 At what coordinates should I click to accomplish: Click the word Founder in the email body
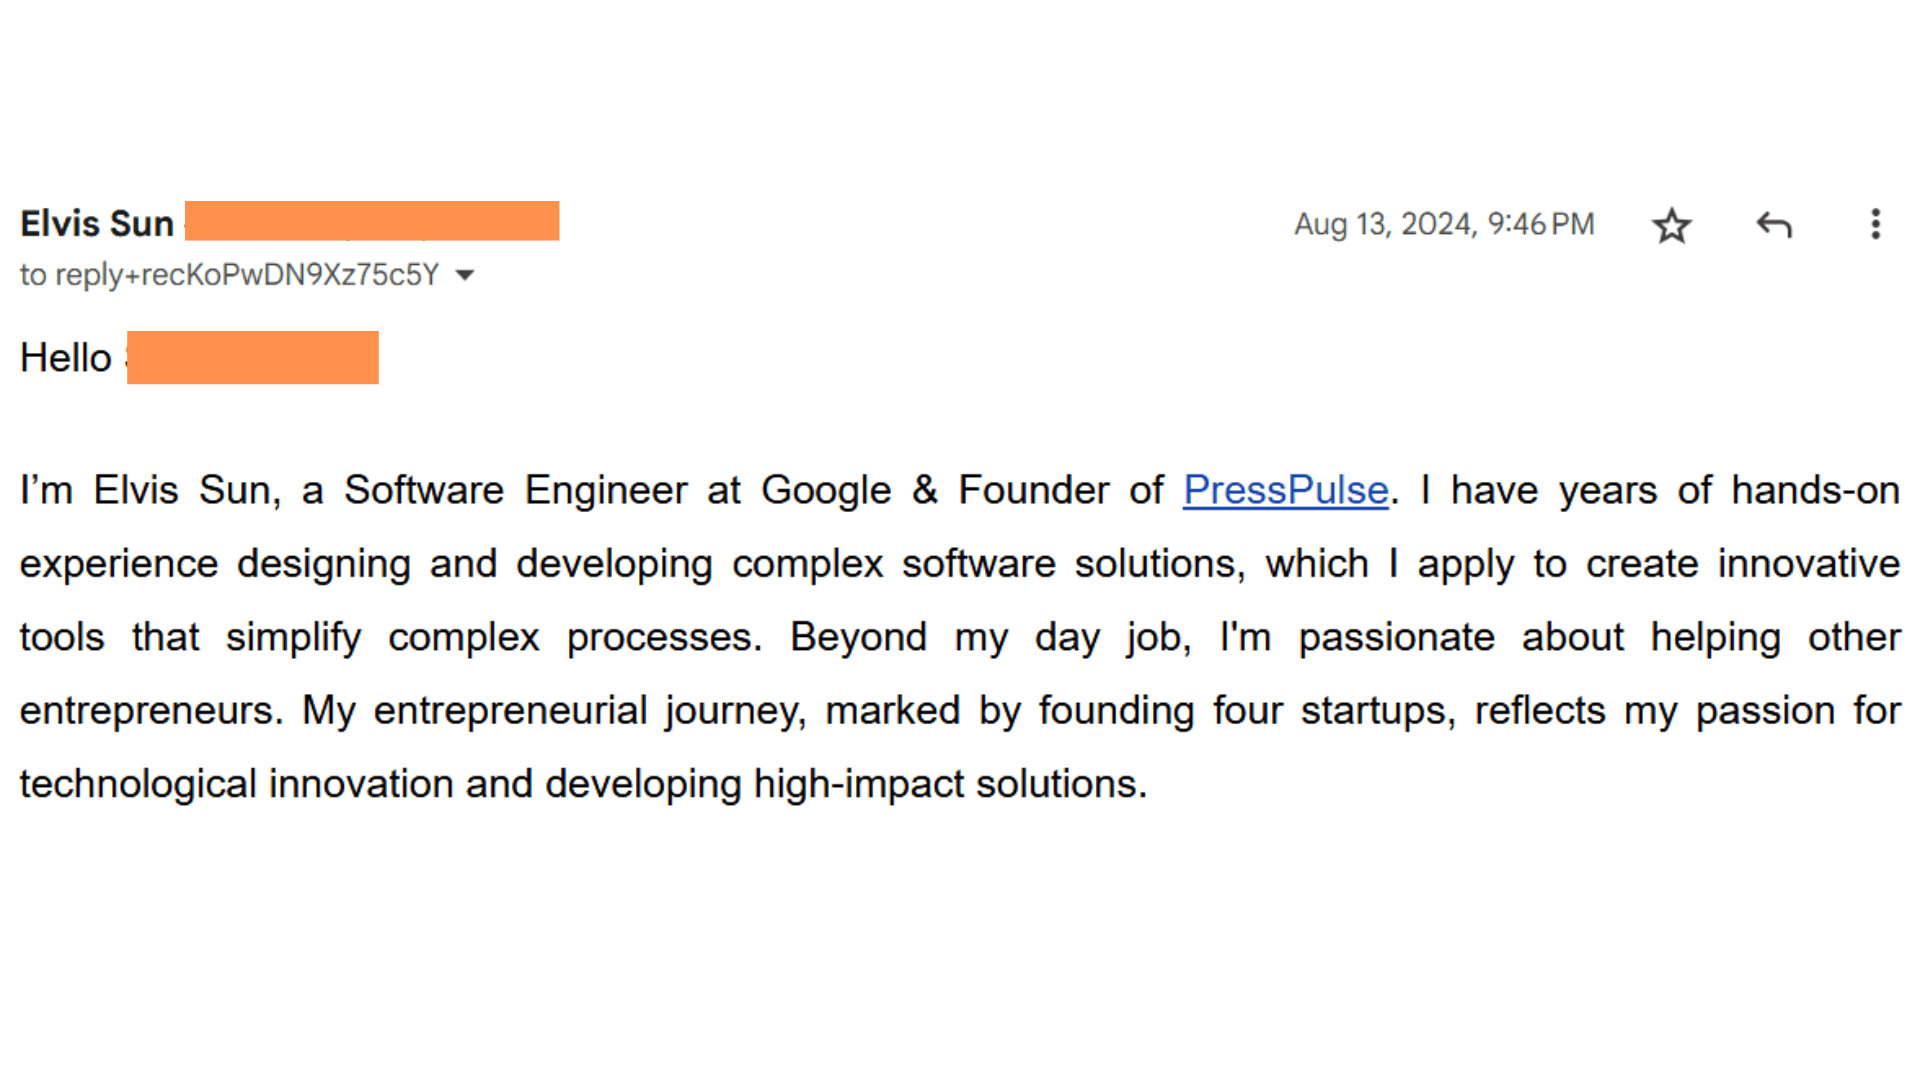1033,490
